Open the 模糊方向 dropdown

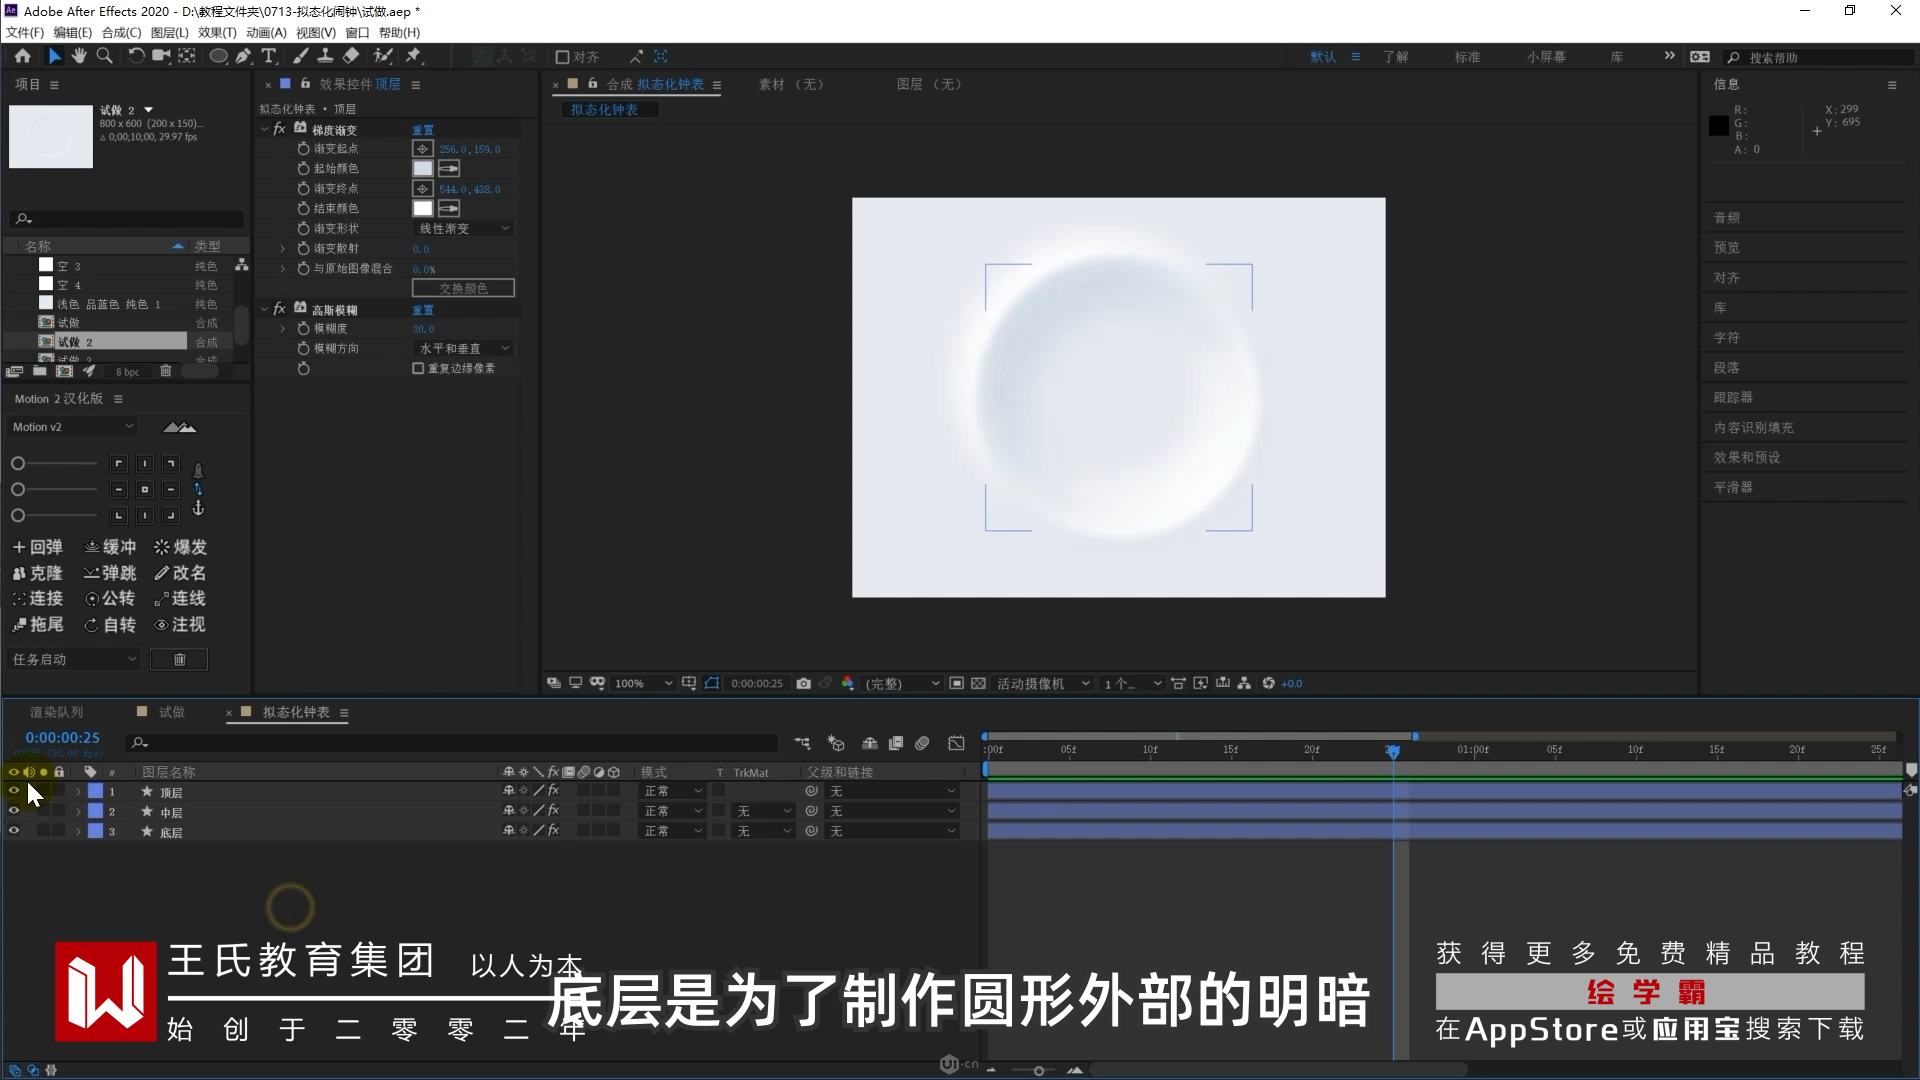click(x=464, y=348)
